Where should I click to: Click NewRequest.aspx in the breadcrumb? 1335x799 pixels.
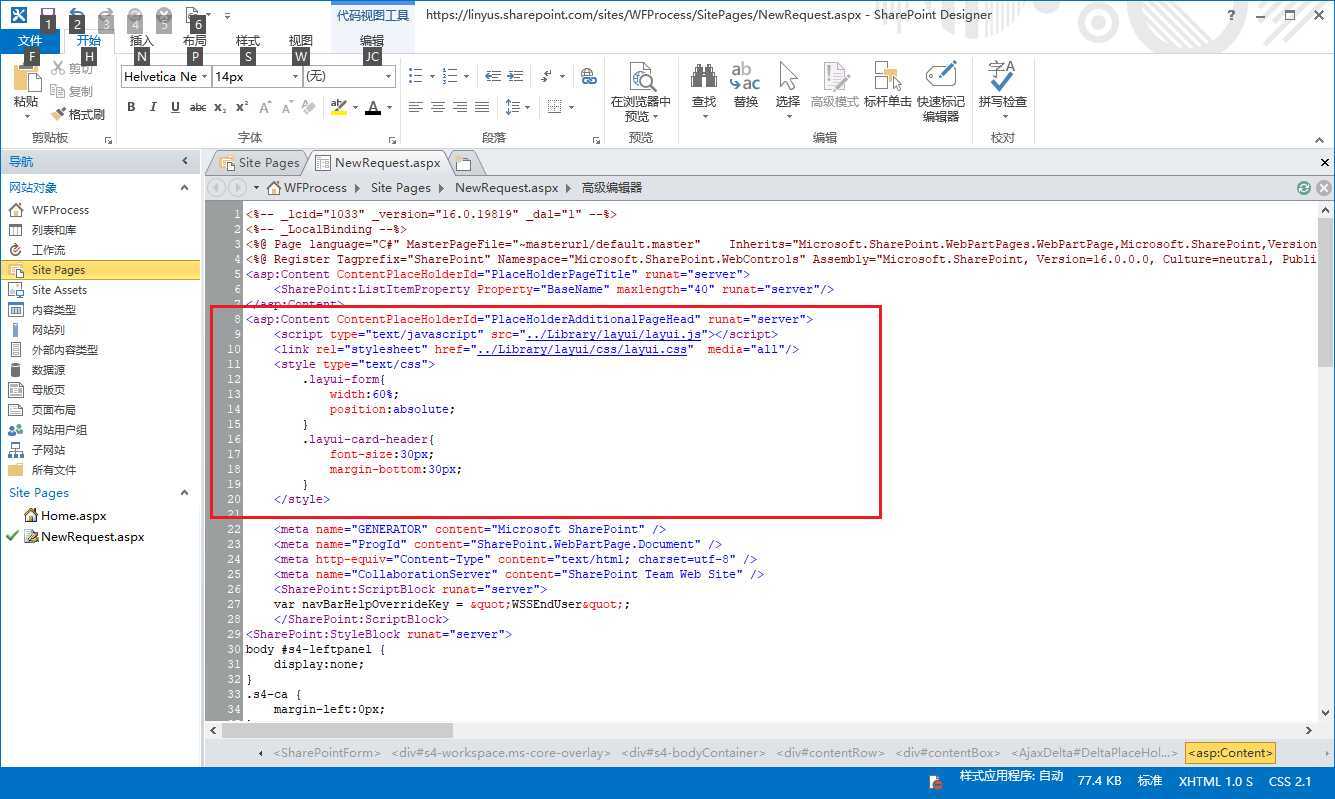tap(506, 188)
